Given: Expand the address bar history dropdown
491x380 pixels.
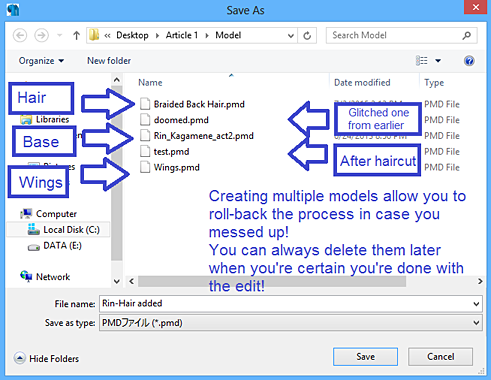Looking at the screenshot, I should click(291, 35).
